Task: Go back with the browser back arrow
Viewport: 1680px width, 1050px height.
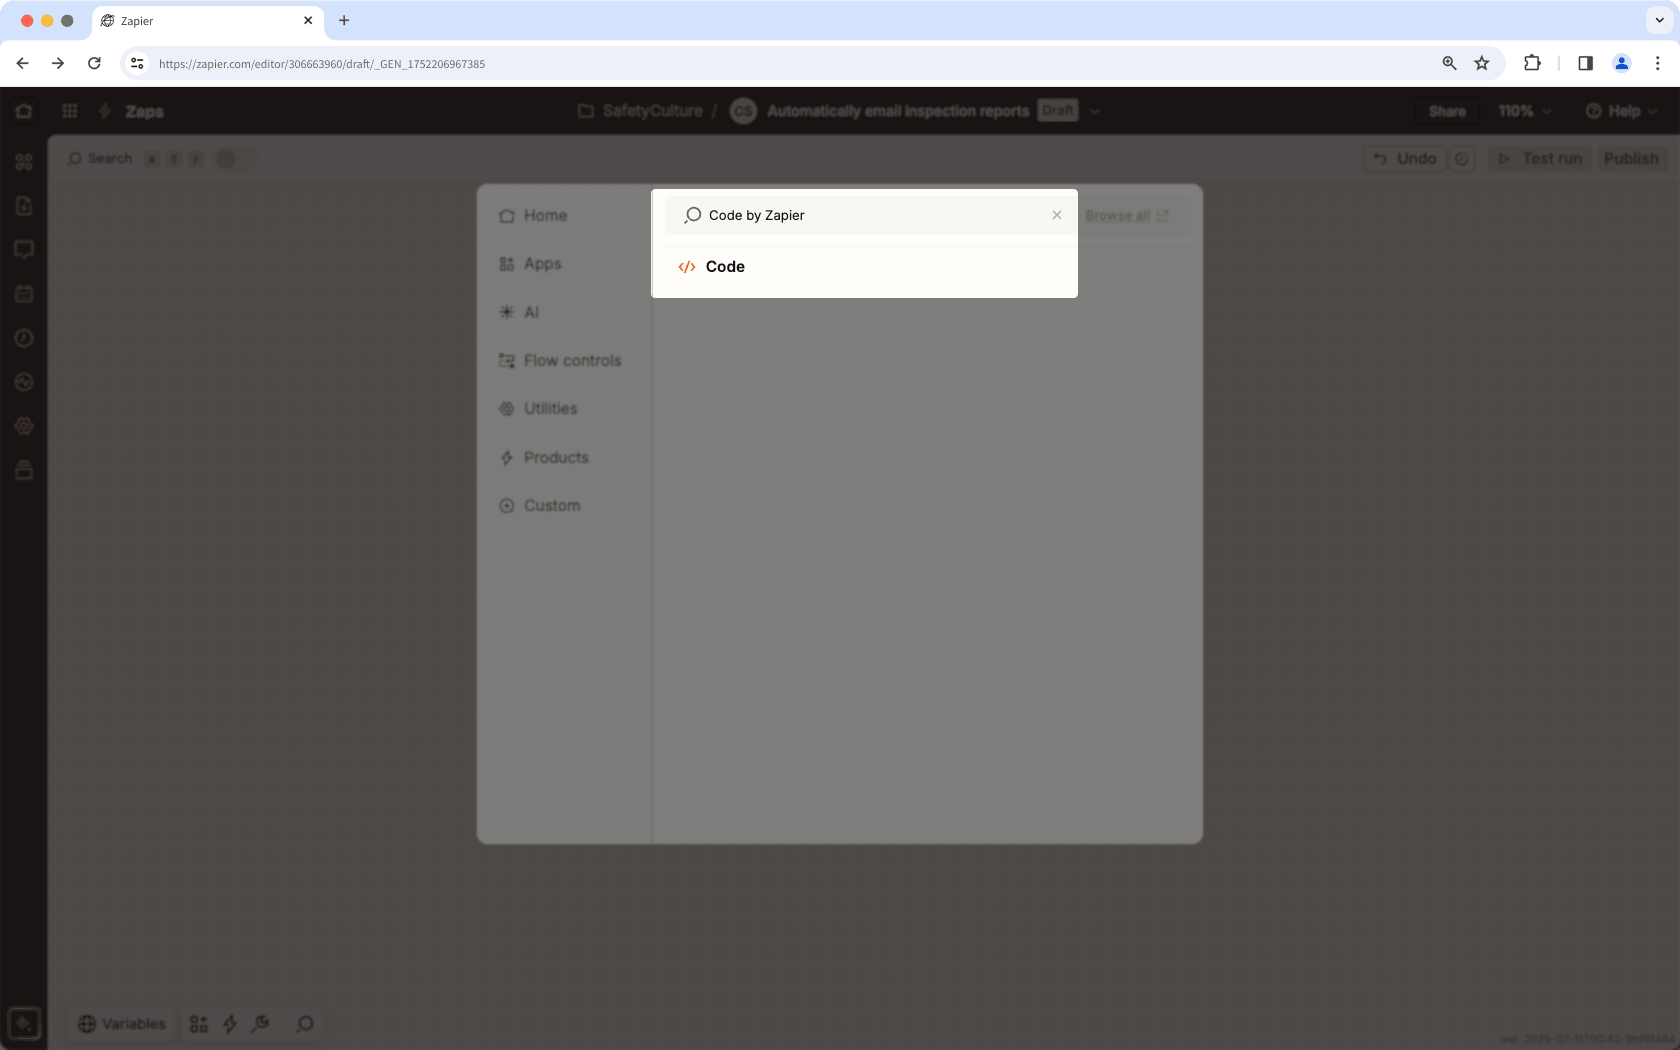Action: click(x=22, y=63)
